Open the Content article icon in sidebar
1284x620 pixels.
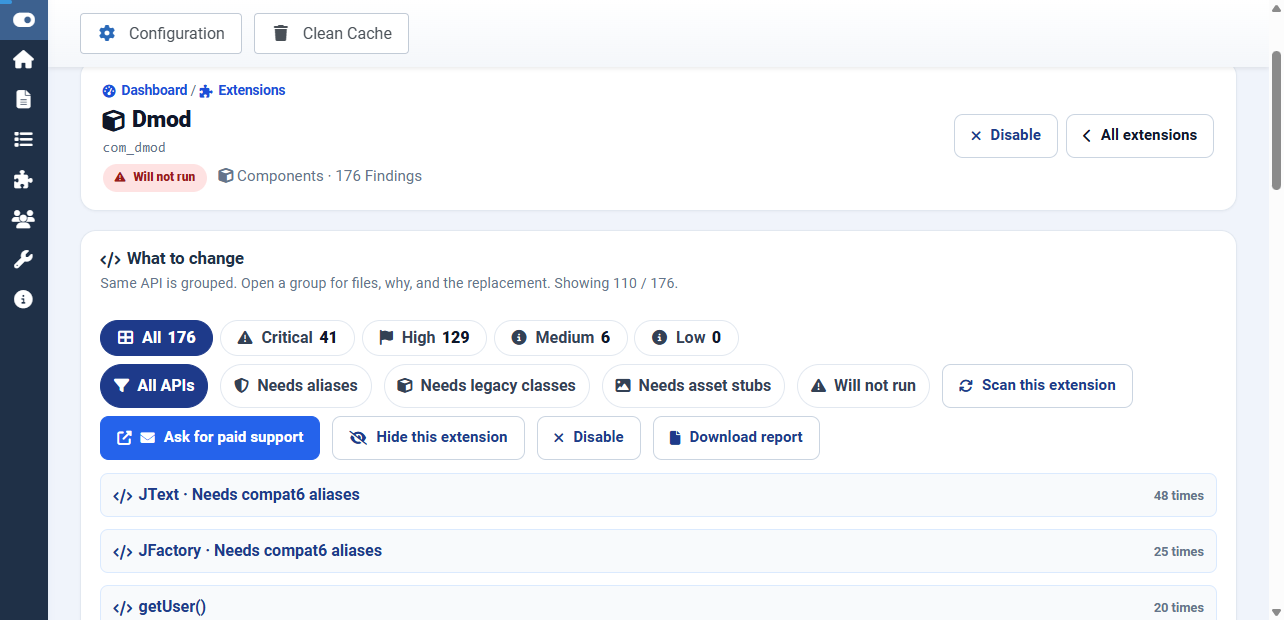pos(23,99)
